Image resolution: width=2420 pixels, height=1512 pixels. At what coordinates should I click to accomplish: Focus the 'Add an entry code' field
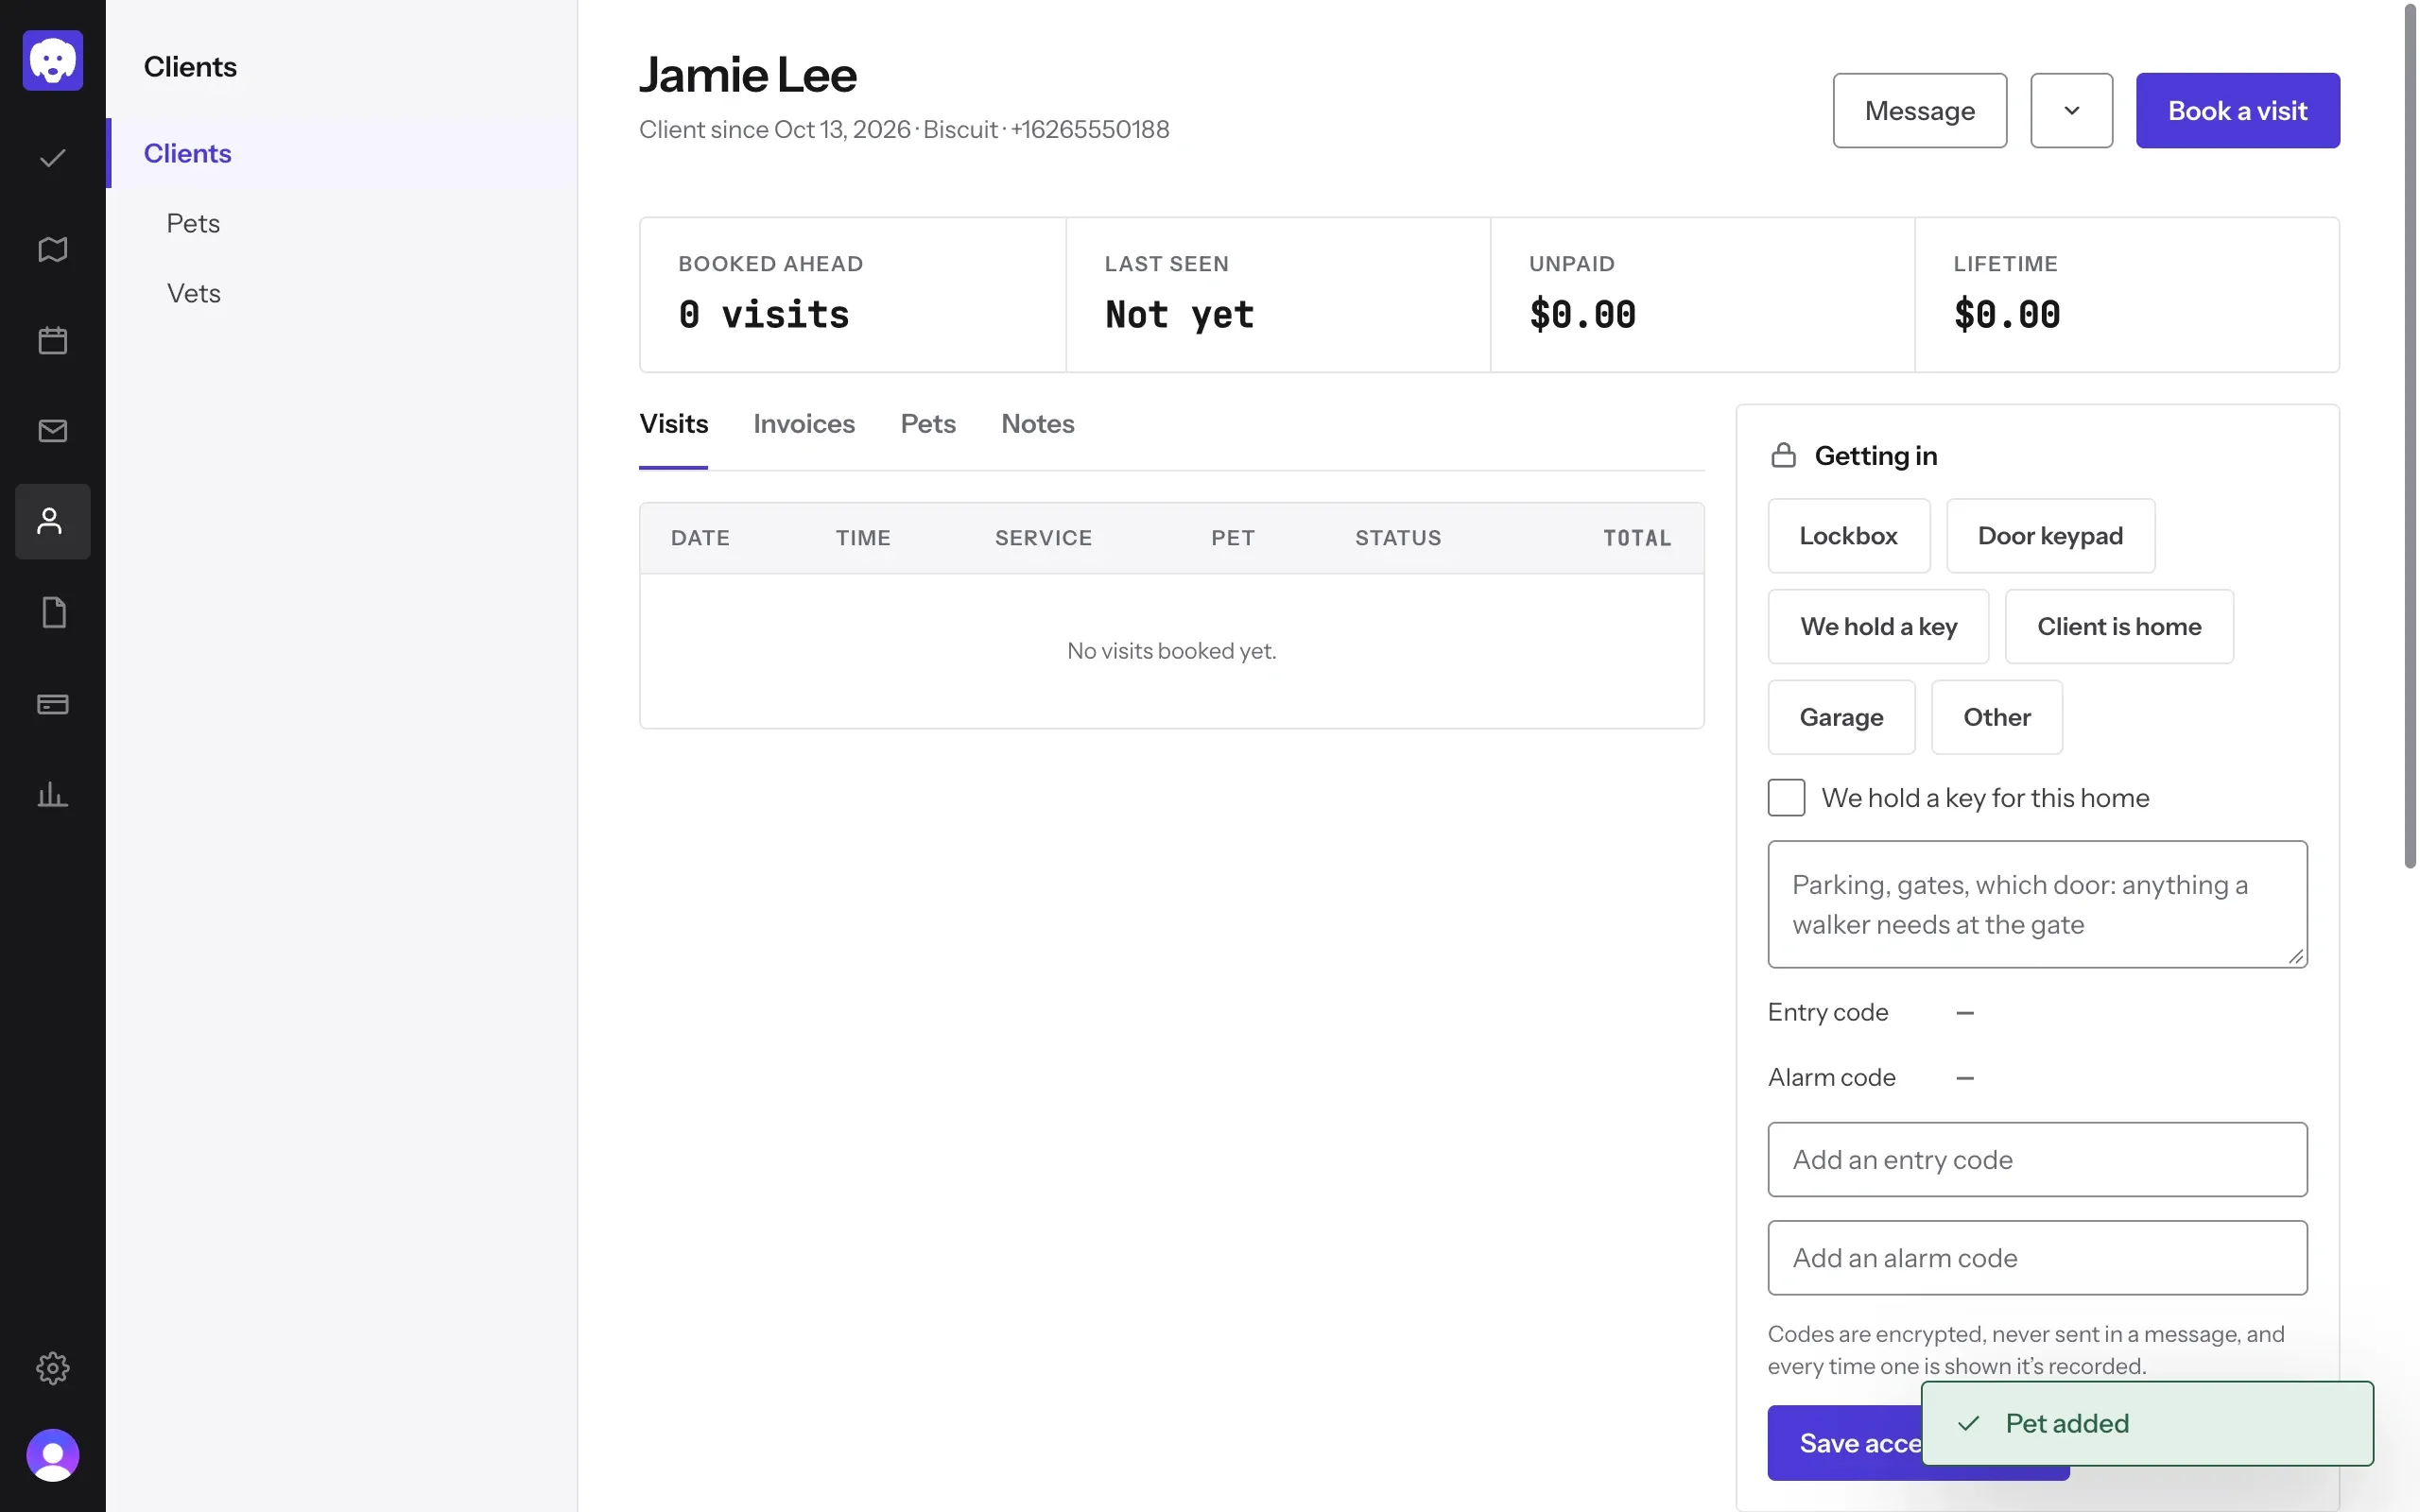point(2037,1160)
